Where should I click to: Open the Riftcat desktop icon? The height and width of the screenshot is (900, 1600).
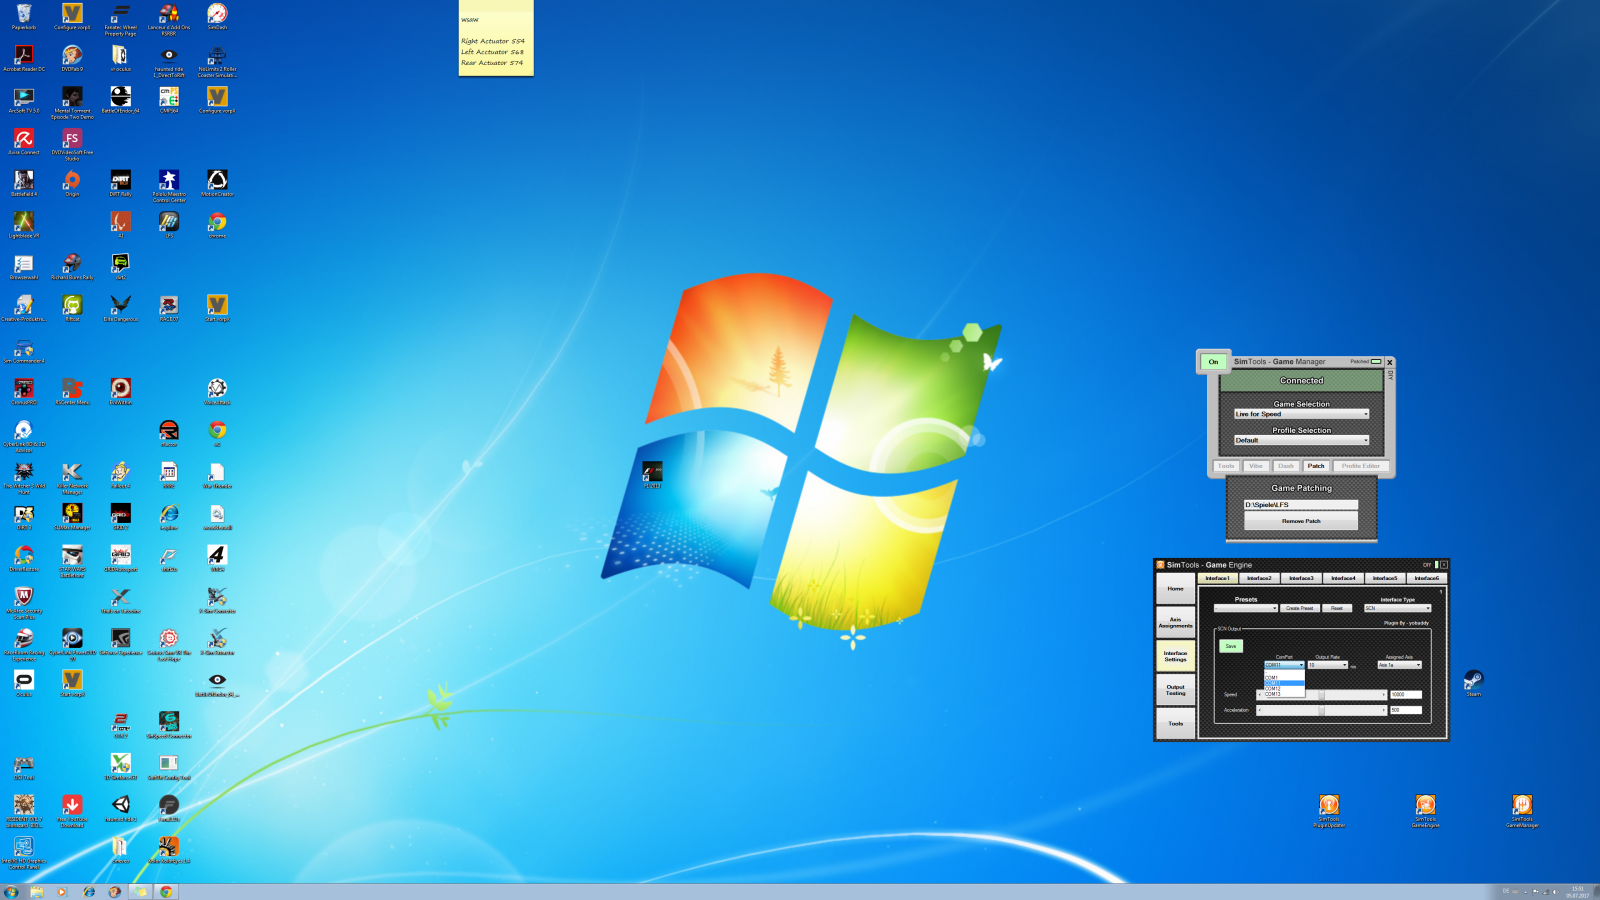click(x=72, y=309)
